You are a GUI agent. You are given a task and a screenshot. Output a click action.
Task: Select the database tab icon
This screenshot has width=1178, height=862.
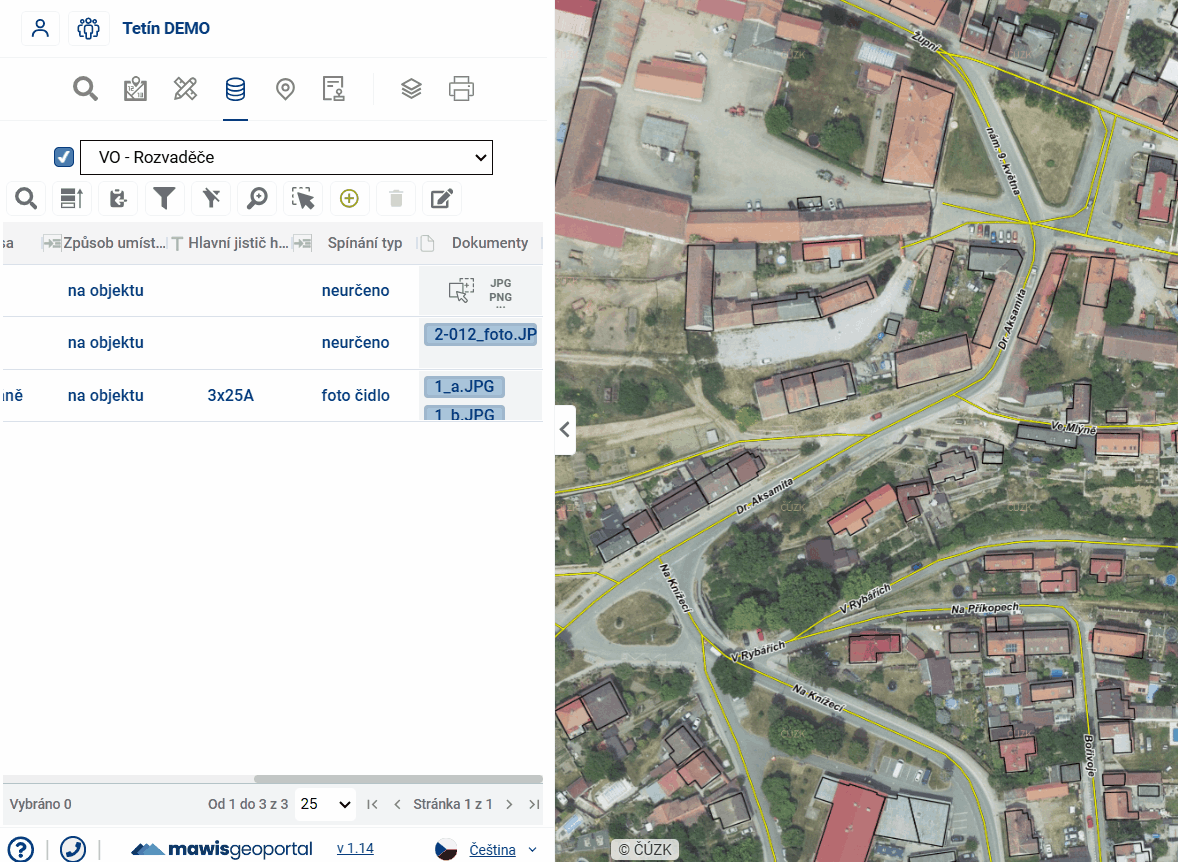235,89
